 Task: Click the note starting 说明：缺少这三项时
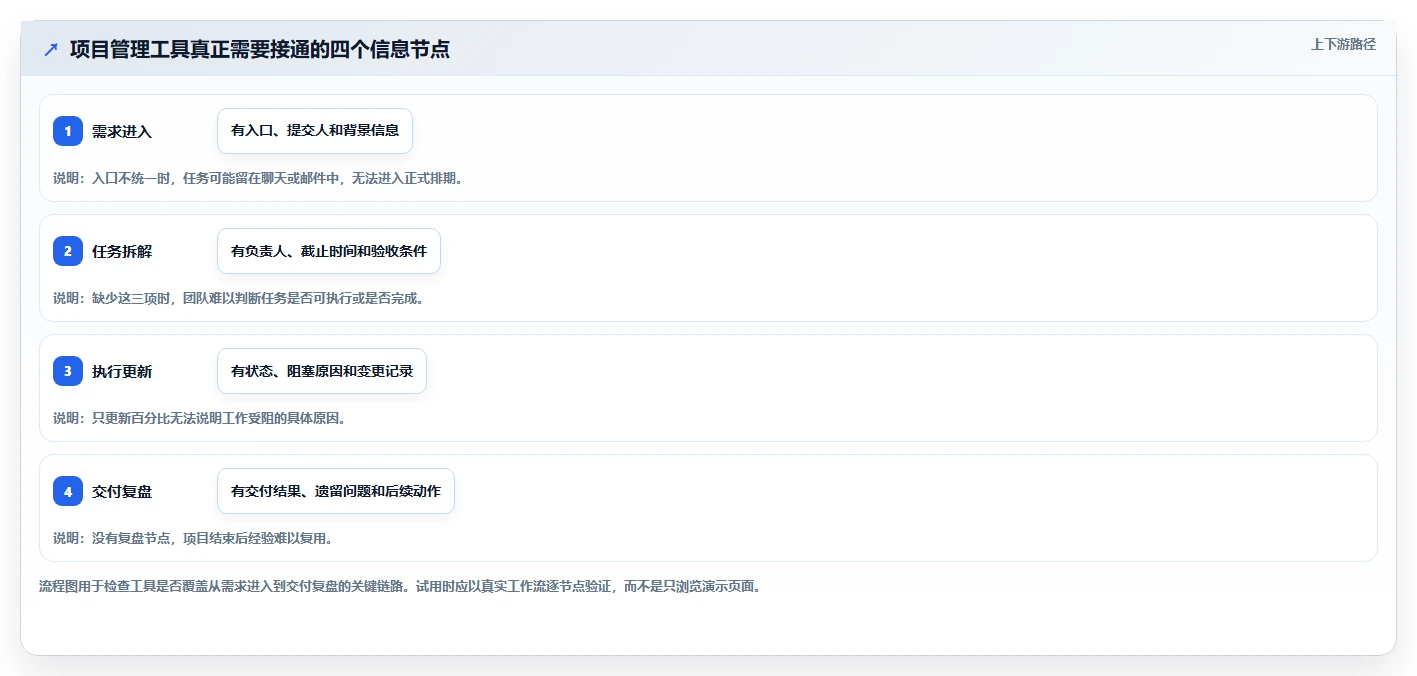pos(238,298)
